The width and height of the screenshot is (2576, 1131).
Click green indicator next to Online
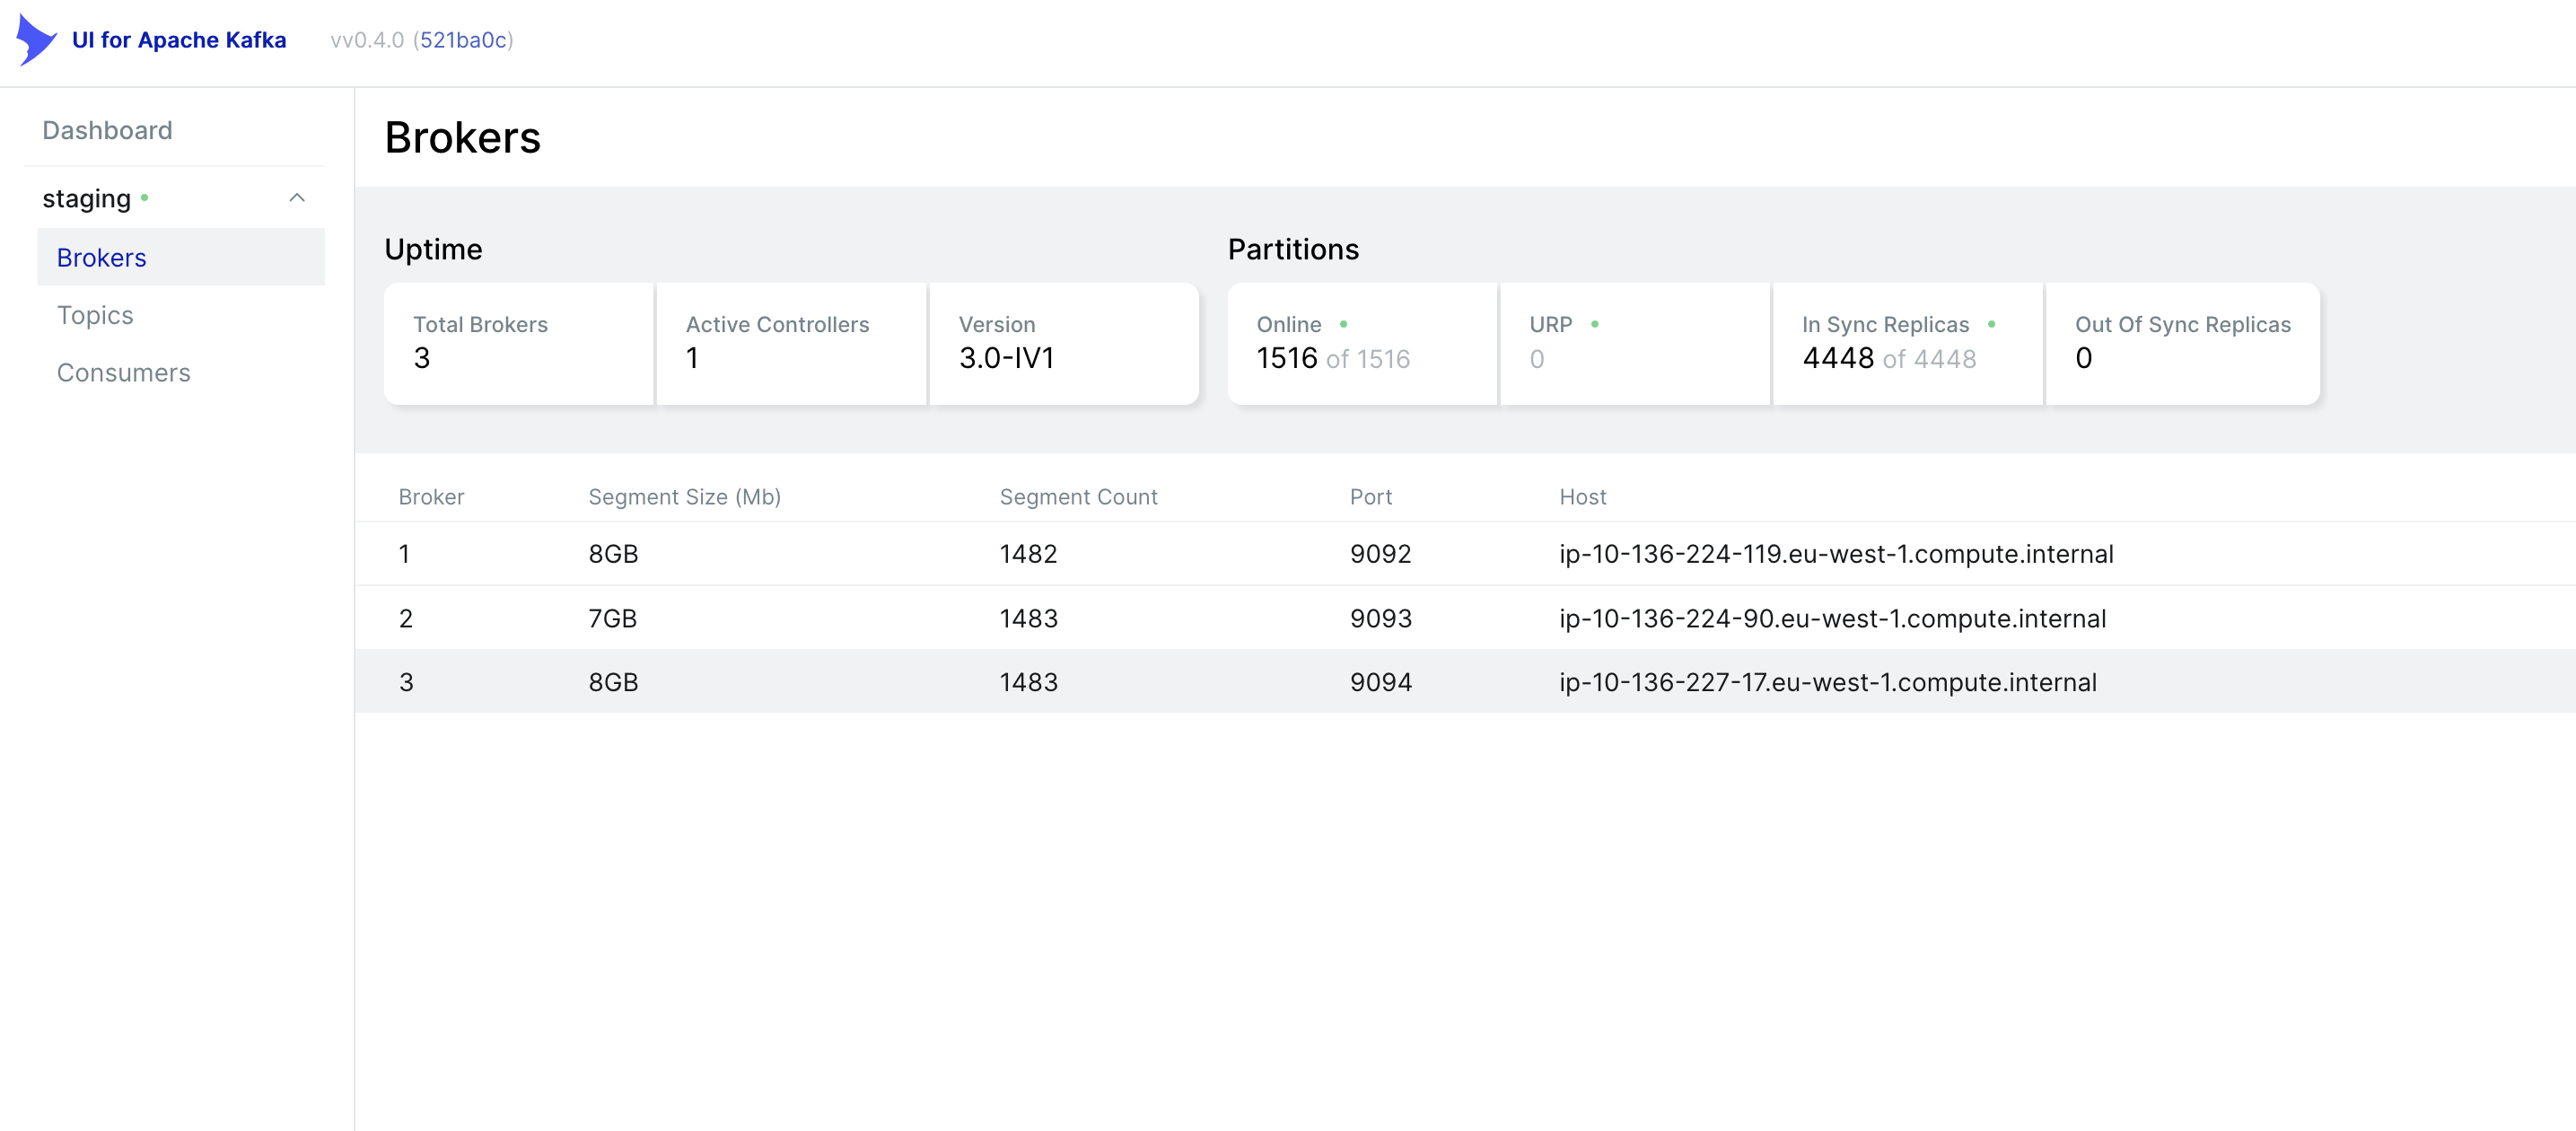(x=1343, y=324)
